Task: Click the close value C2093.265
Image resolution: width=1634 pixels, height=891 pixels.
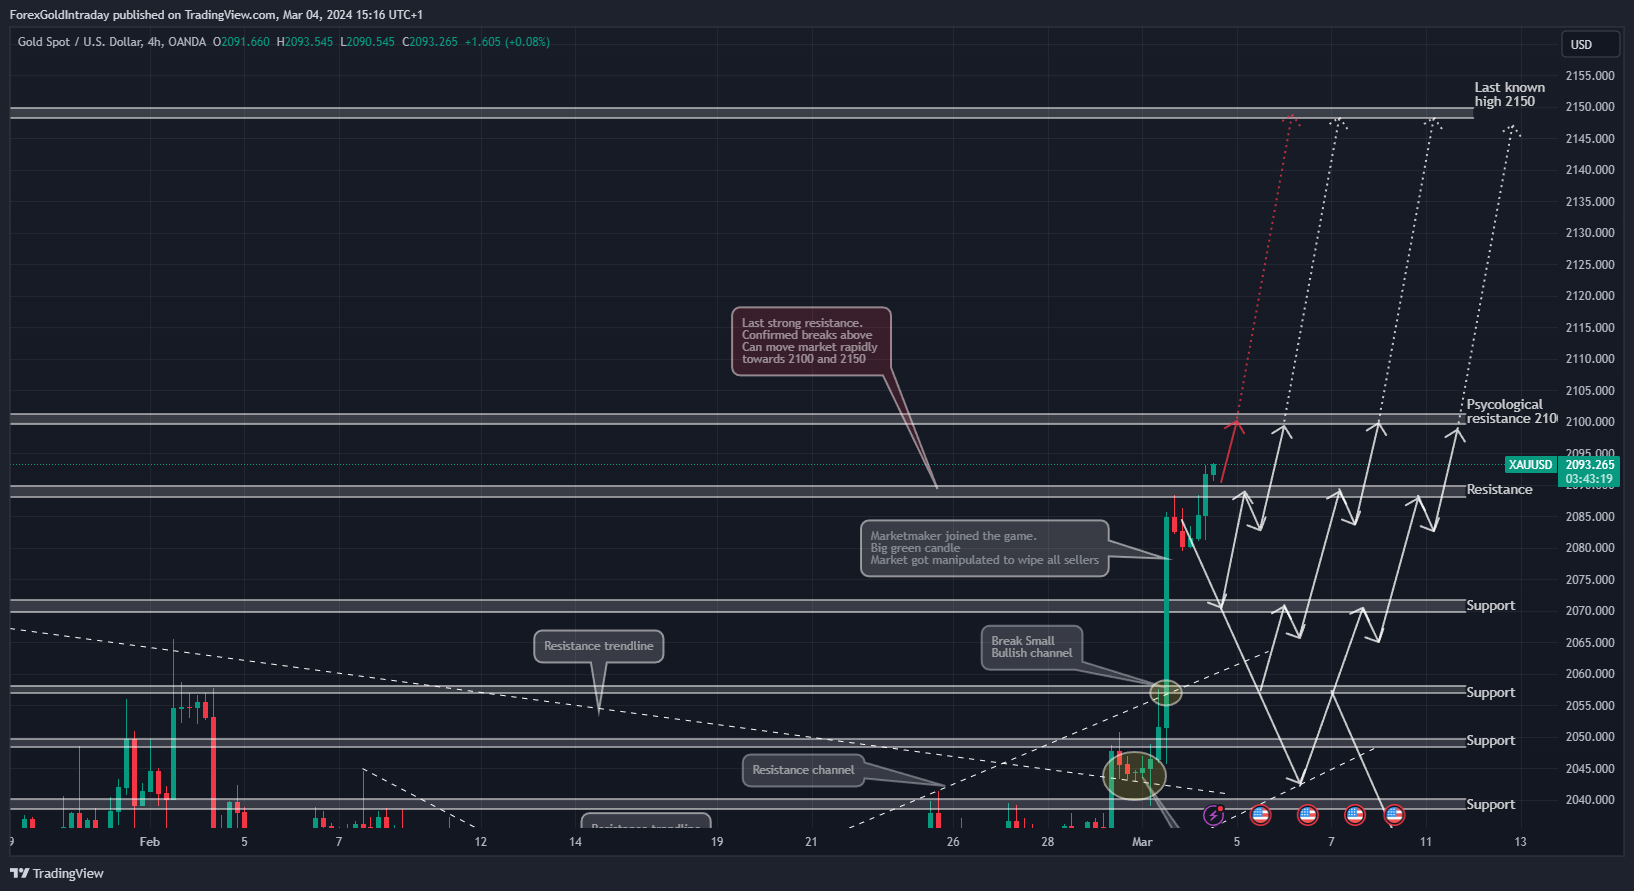Action: (430, 42)
